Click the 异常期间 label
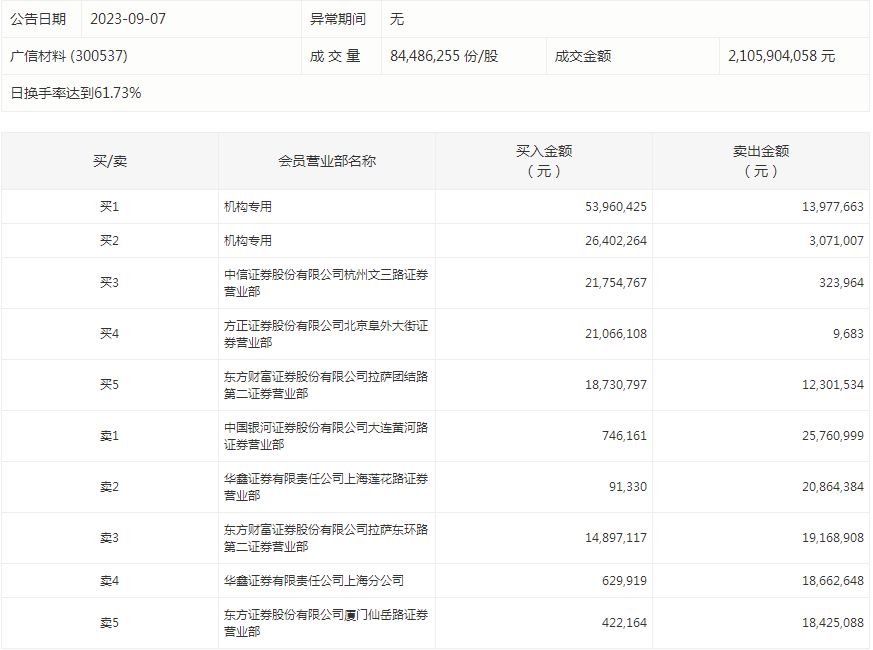This screenshot has height=650, width=873. pos(338,19)
